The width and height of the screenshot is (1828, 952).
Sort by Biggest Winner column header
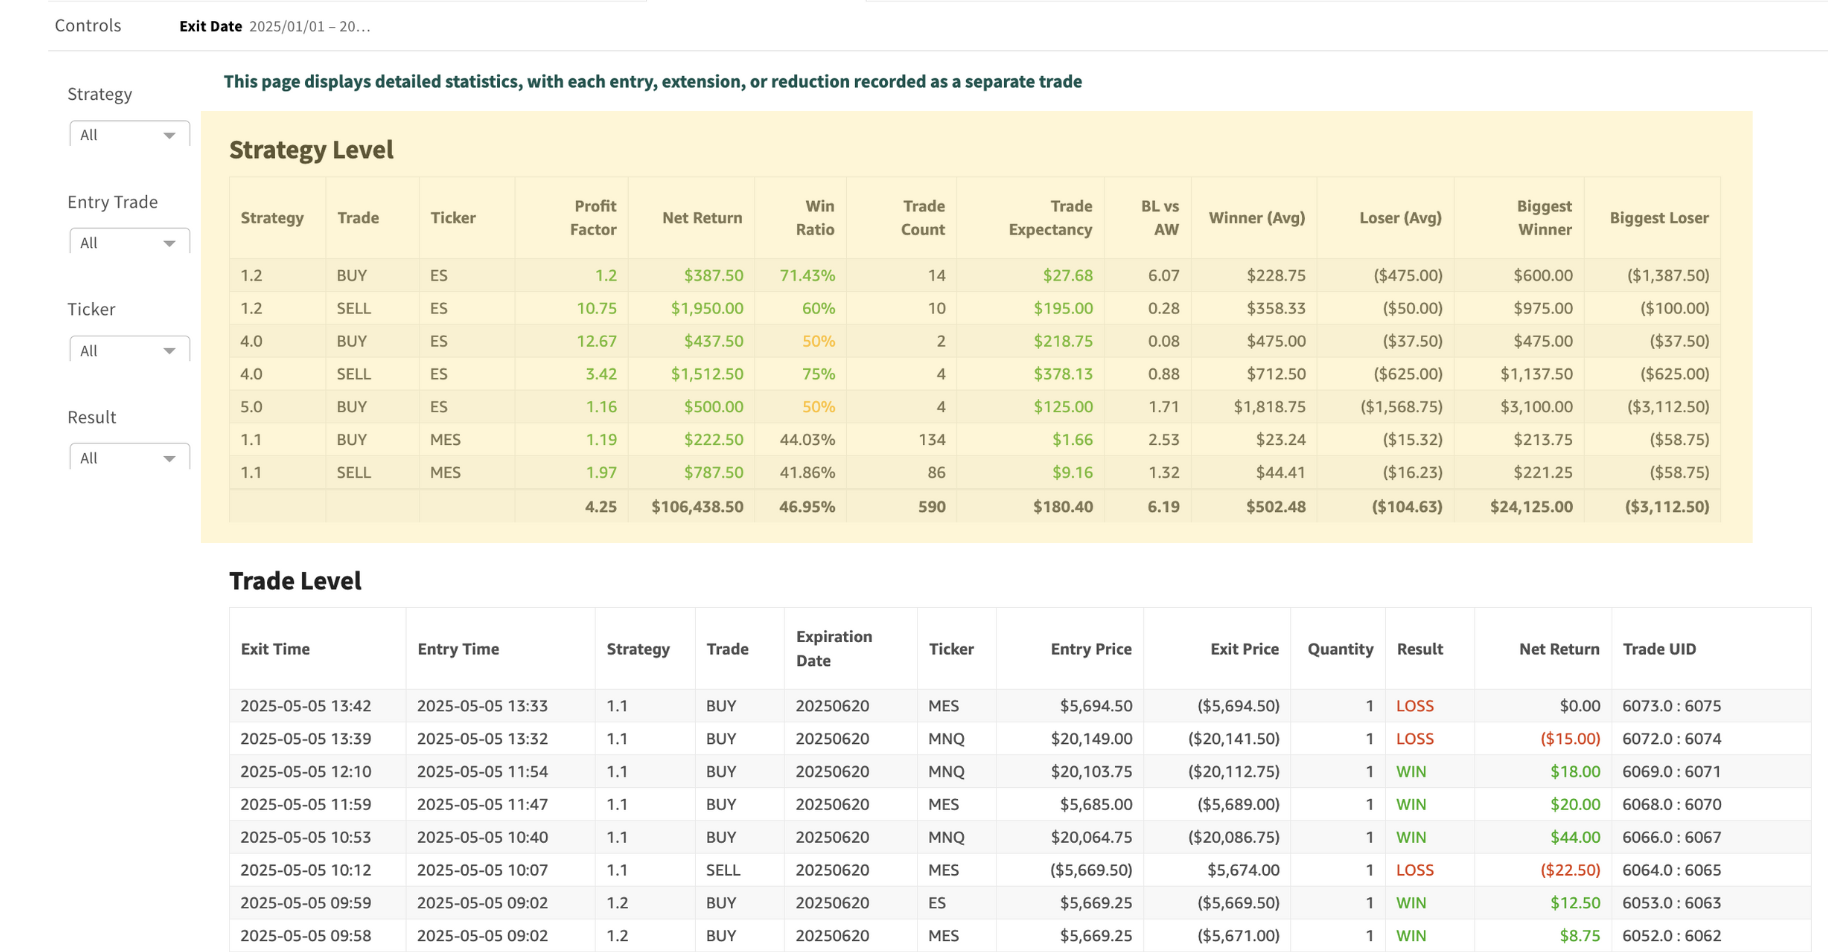1543,218
